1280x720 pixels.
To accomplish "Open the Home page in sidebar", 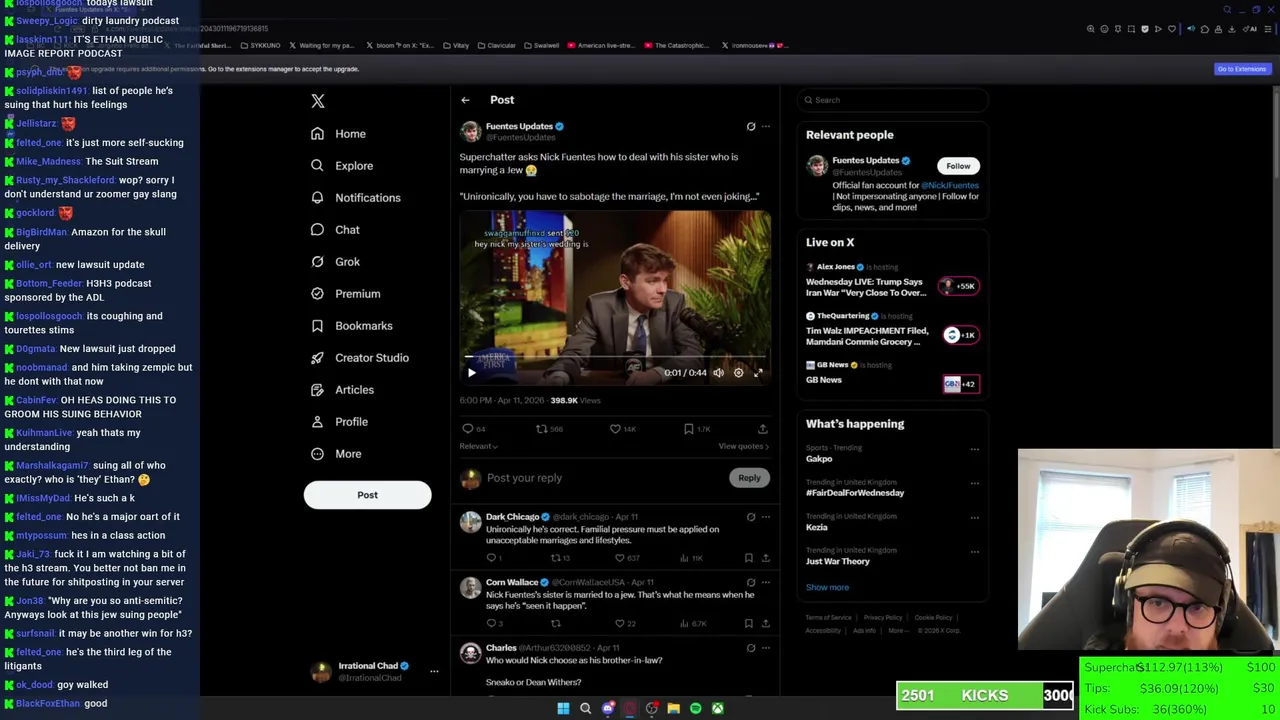I will click(338, 134).
